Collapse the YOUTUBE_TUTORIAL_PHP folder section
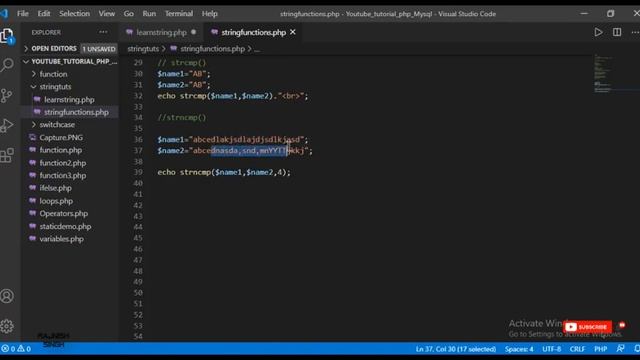Screen dimensions: 640x360 click(x=70, y=62)
